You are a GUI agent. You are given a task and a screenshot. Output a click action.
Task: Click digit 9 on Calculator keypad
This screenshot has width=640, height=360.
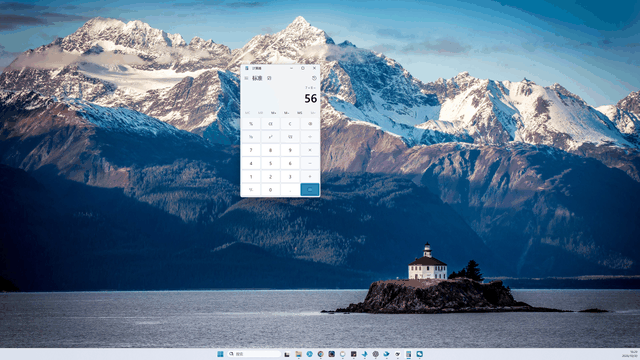click(290, 150)
